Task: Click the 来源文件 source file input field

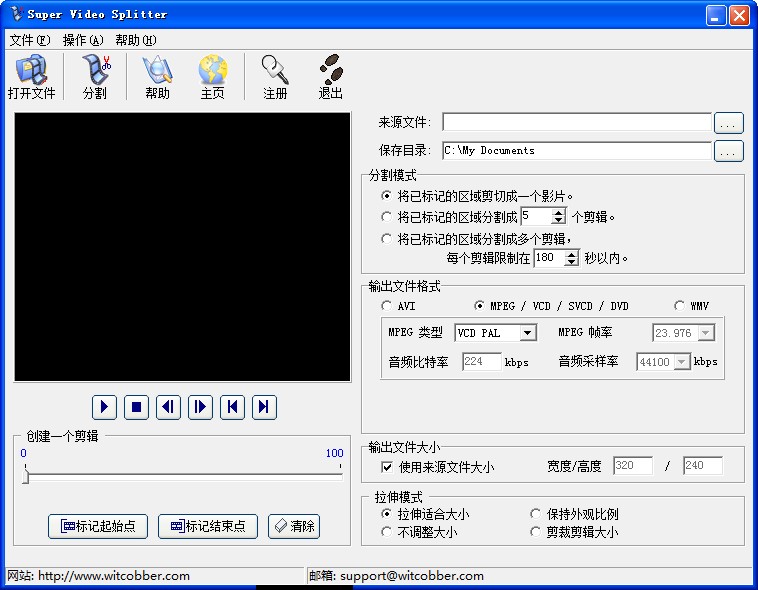Action: click(x=576, y=123)
